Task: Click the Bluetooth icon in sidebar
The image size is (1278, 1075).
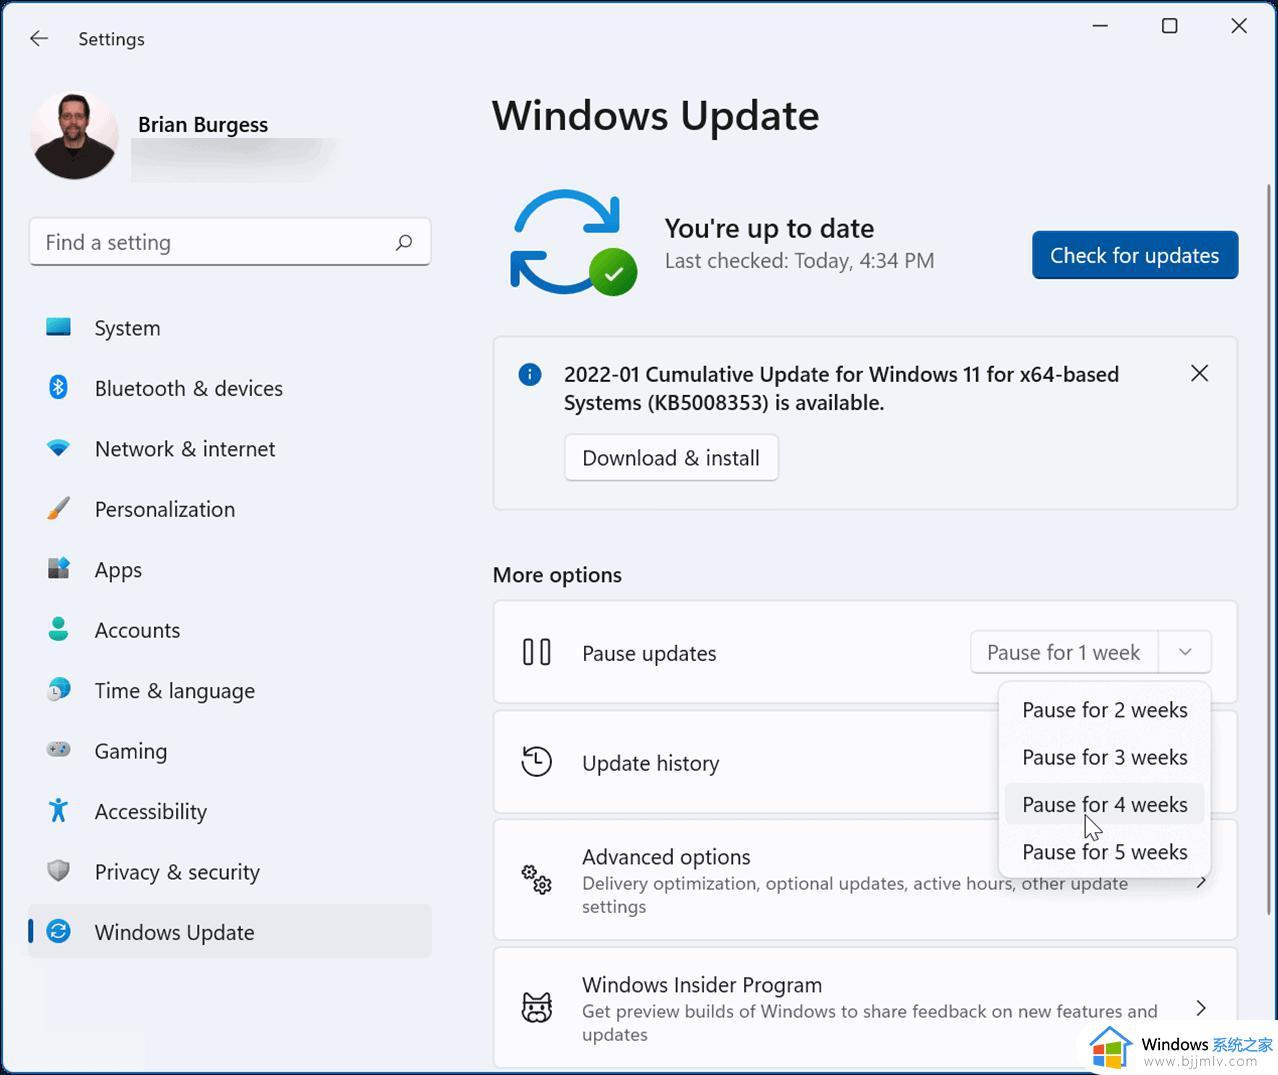Action: coord(59,388)
